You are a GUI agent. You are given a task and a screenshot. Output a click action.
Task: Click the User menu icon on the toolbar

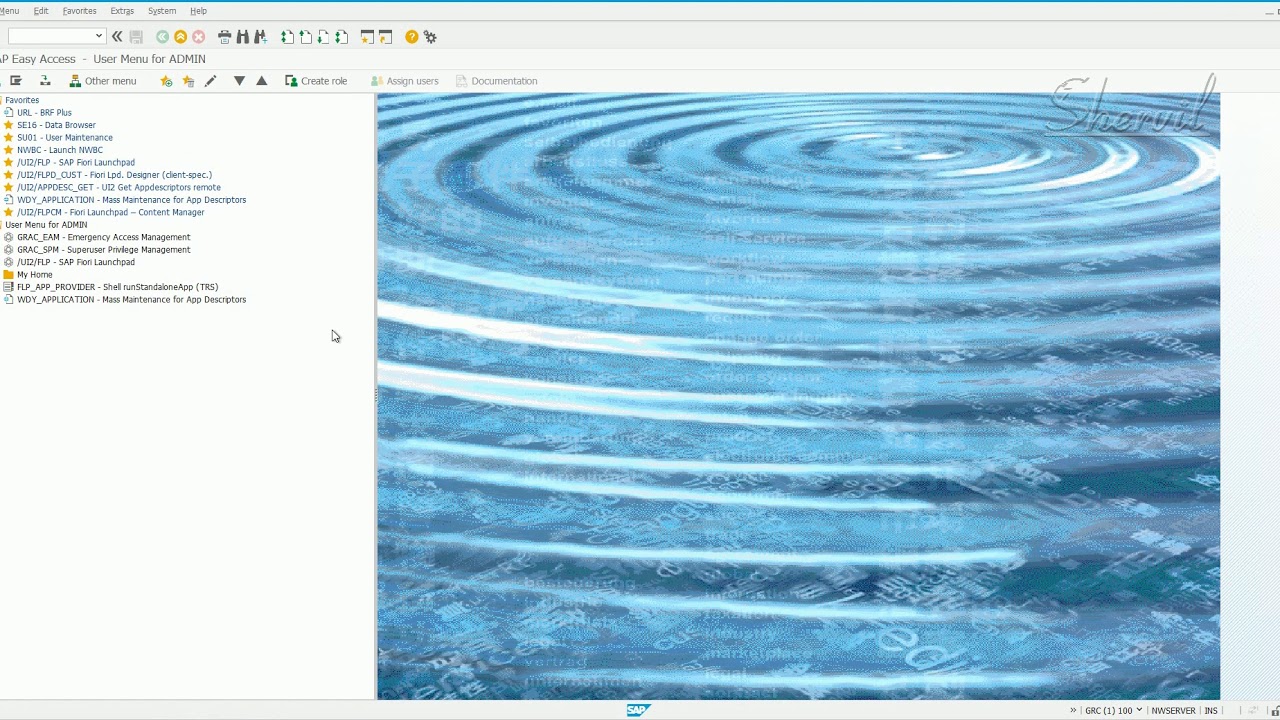point(45,81)
